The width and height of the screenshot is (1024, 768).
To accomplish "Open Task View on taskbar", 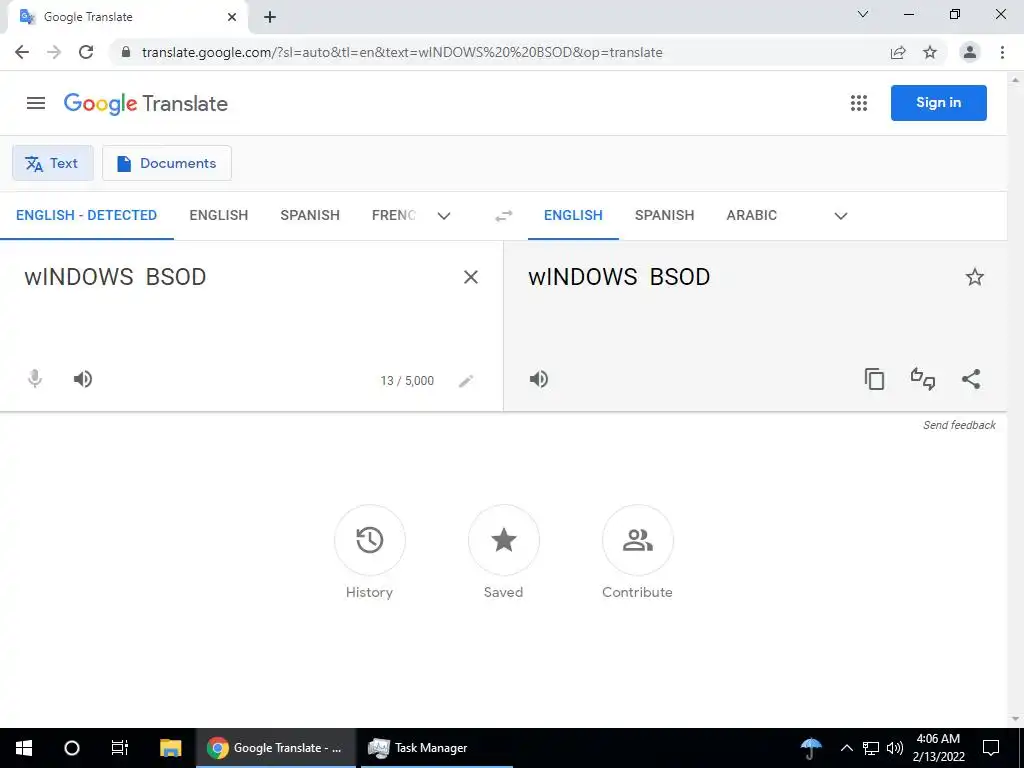I will pos(120,748).
